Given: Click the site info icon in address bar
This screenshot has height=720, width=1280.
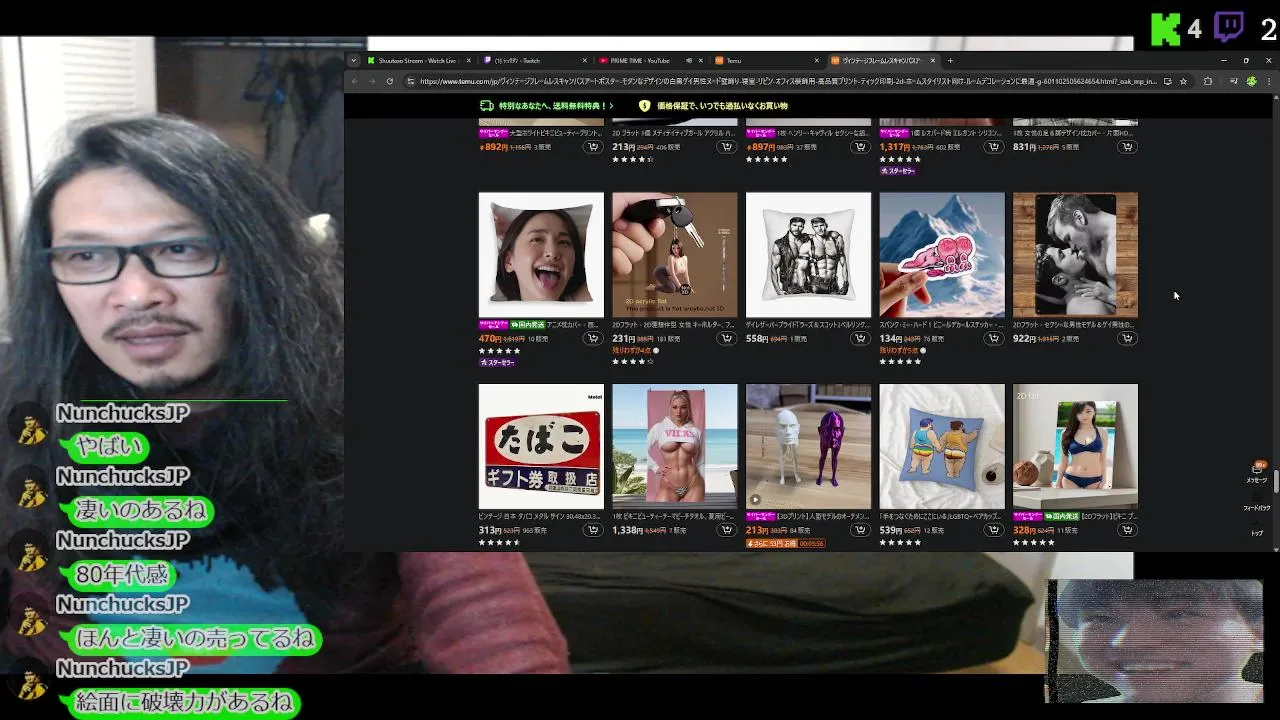Looking at the screenshot, I should (411, 81).
